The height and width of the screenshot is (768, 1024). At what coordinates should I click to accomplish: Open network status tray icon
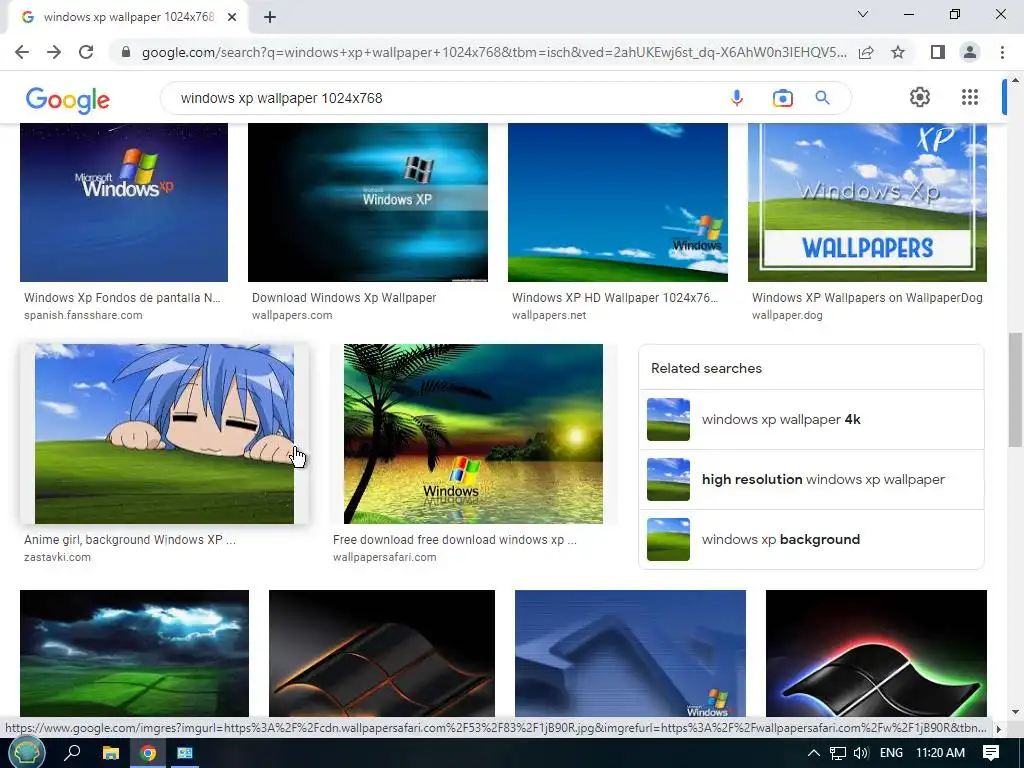(838, 753)
